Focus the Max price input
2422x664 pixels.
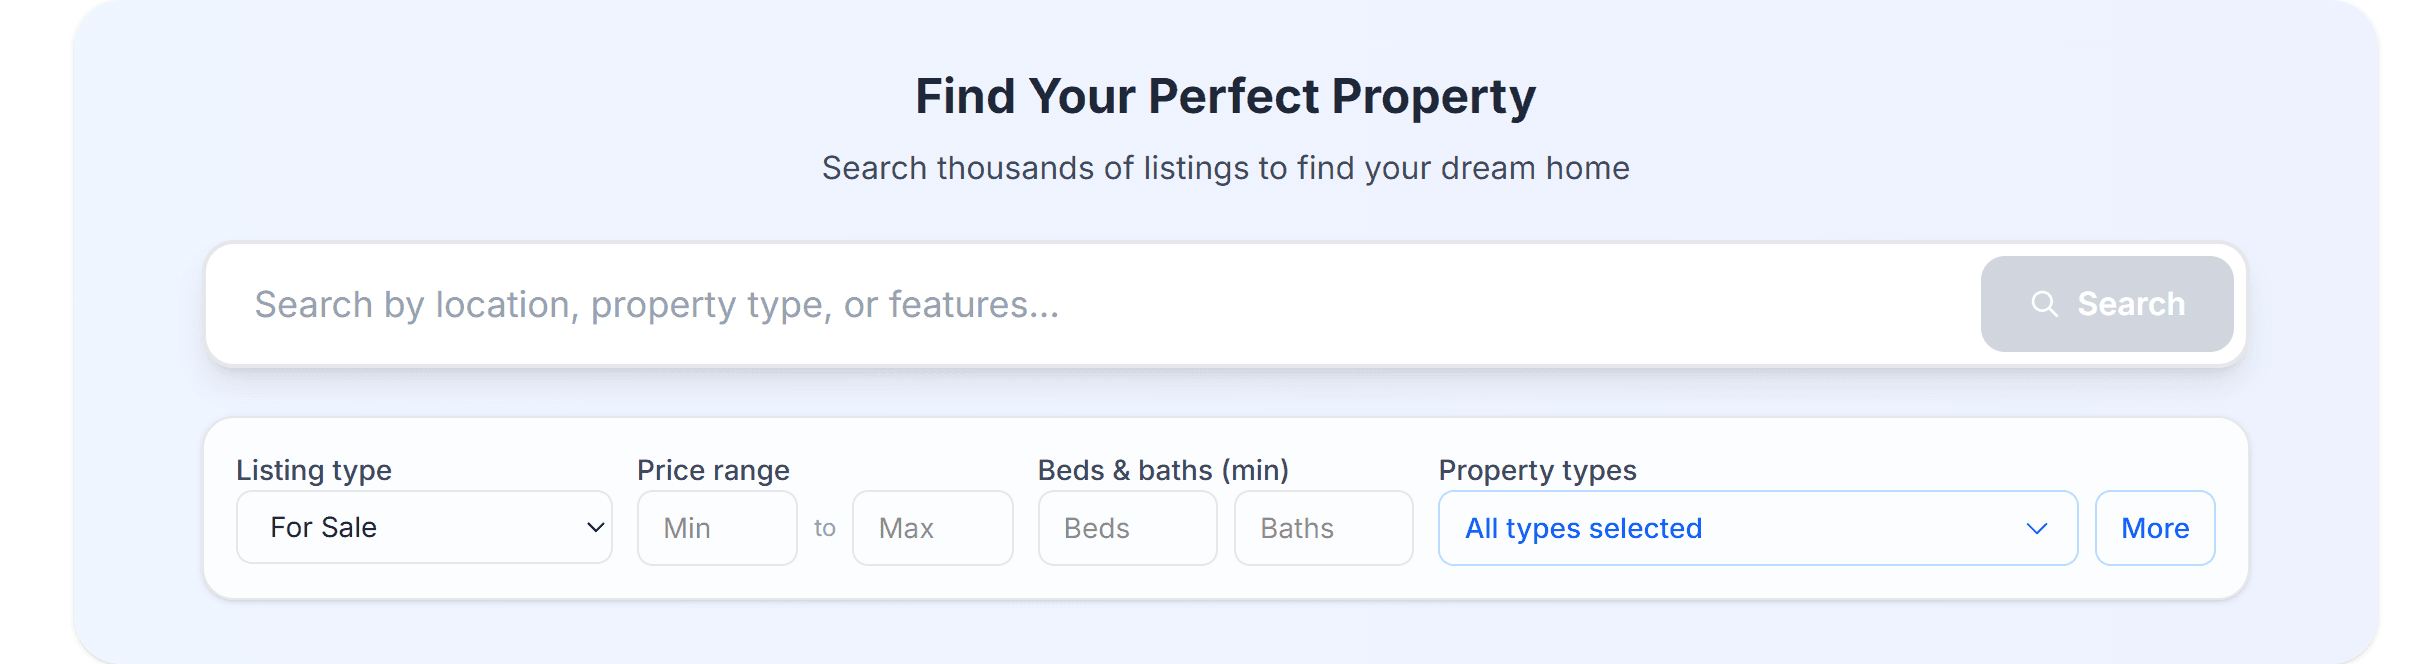[932, 527]
